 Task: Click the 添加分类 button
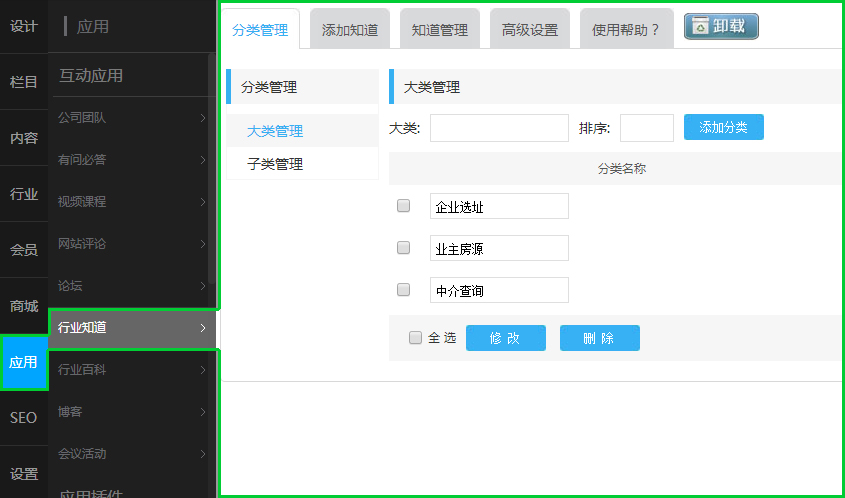point(723,128)
